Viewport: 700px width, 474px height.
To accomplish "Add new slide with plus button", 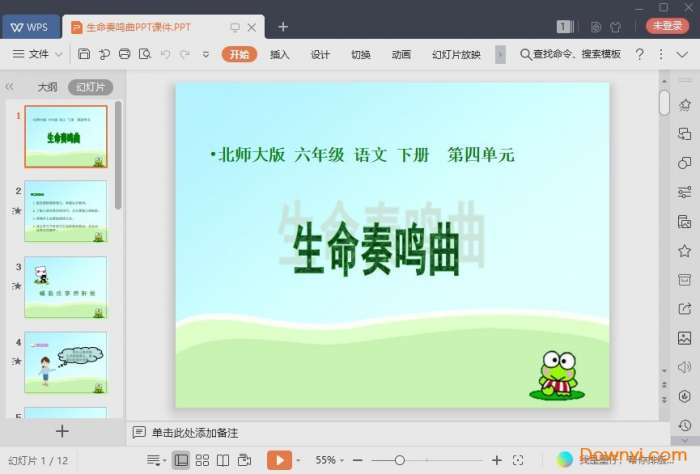I will (62, 431).
